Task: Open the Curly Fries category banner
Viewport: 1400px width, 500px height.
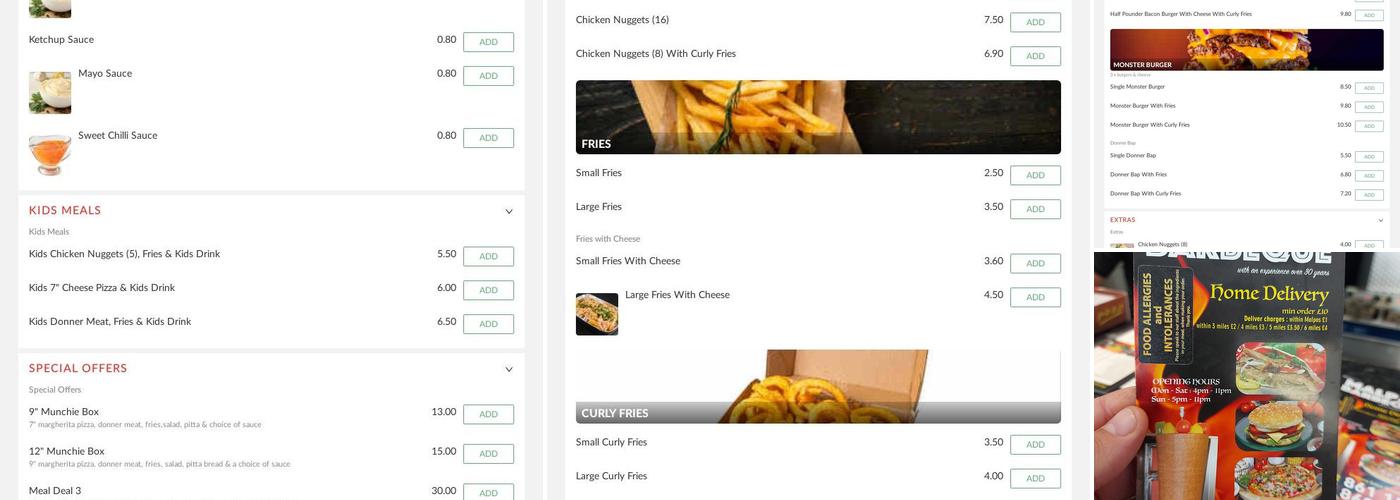Action: click(x=818, y=387)
